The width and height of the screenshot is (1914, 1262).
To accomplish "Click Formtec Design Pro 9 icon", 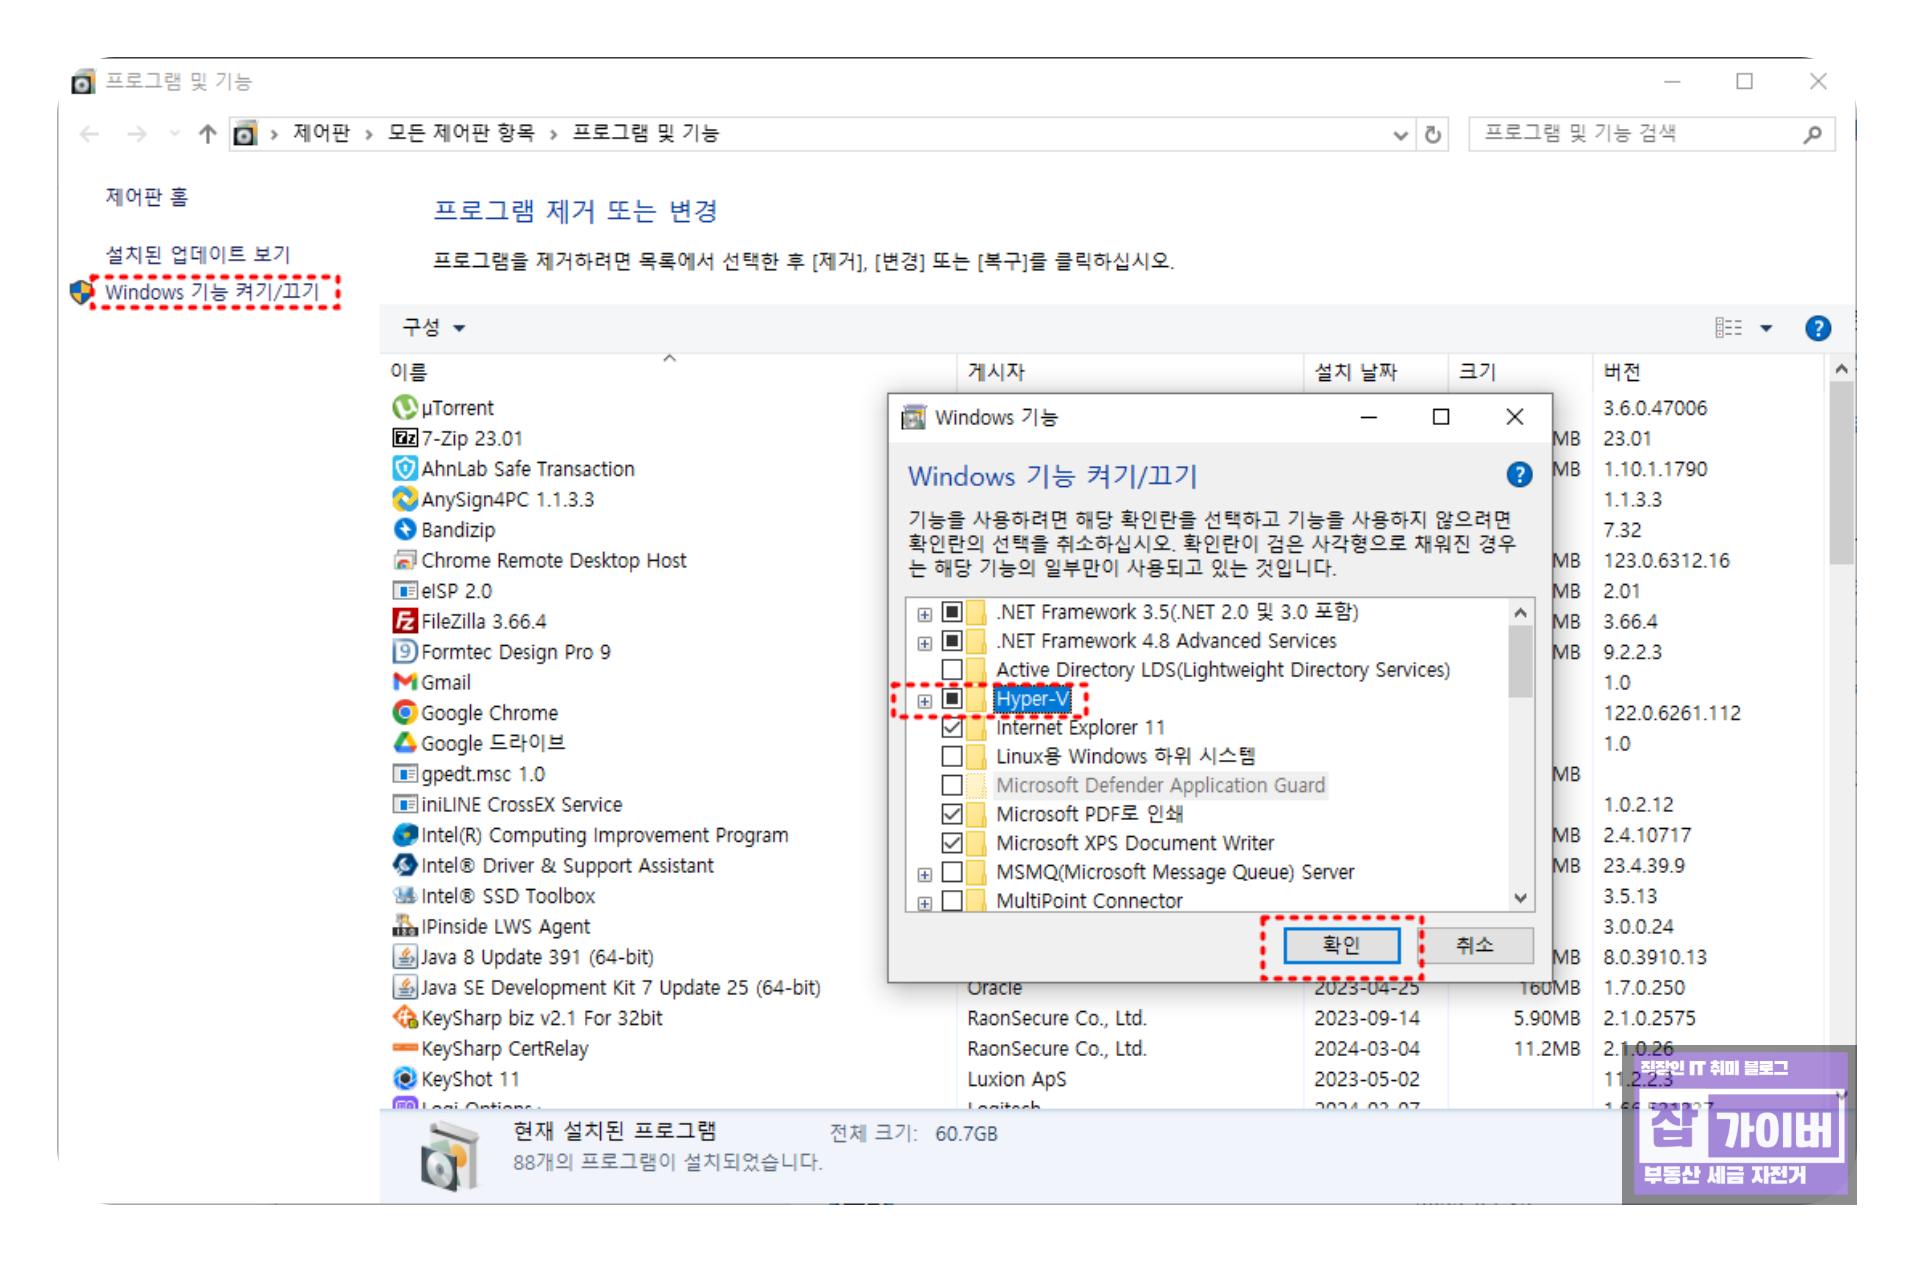I will (404, 652).
